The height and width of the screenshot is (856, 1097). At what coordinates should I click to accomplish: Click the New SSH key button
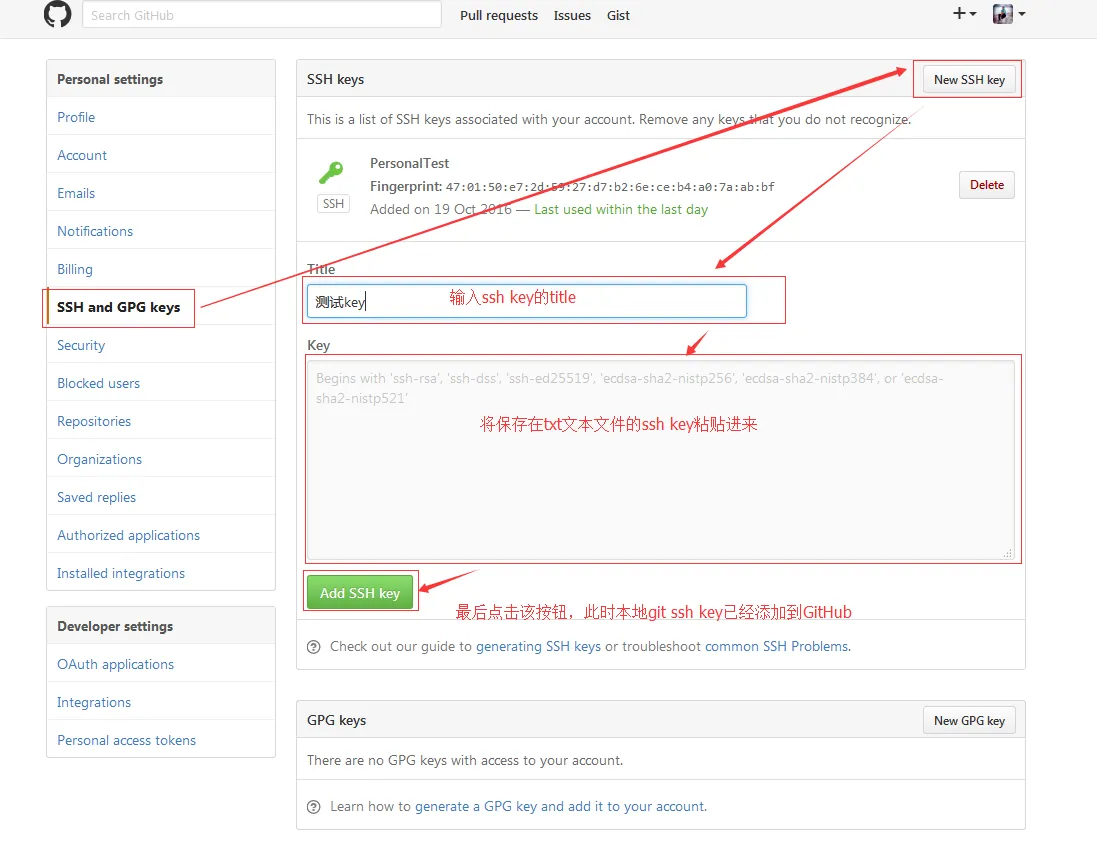(969, 80)
